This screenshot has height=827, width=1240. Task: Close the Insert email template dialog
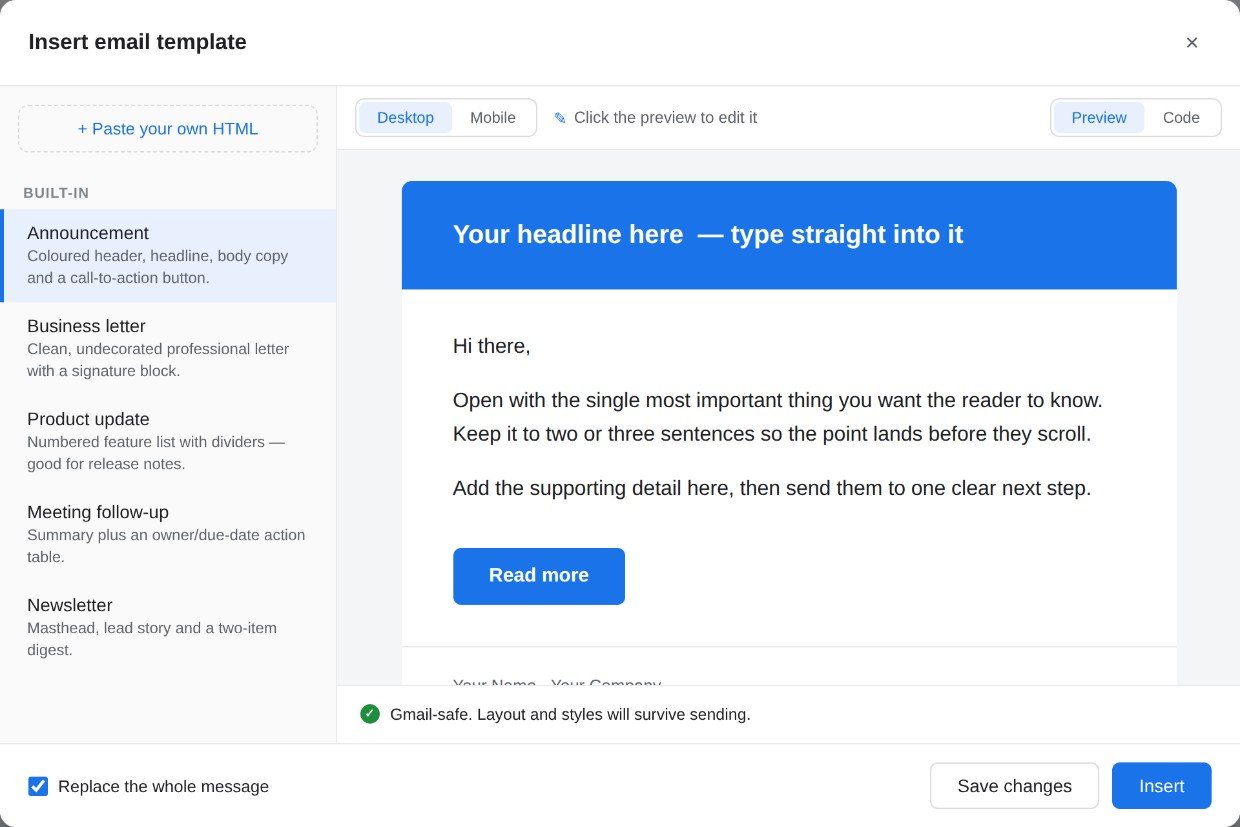tap(1191, 42)
